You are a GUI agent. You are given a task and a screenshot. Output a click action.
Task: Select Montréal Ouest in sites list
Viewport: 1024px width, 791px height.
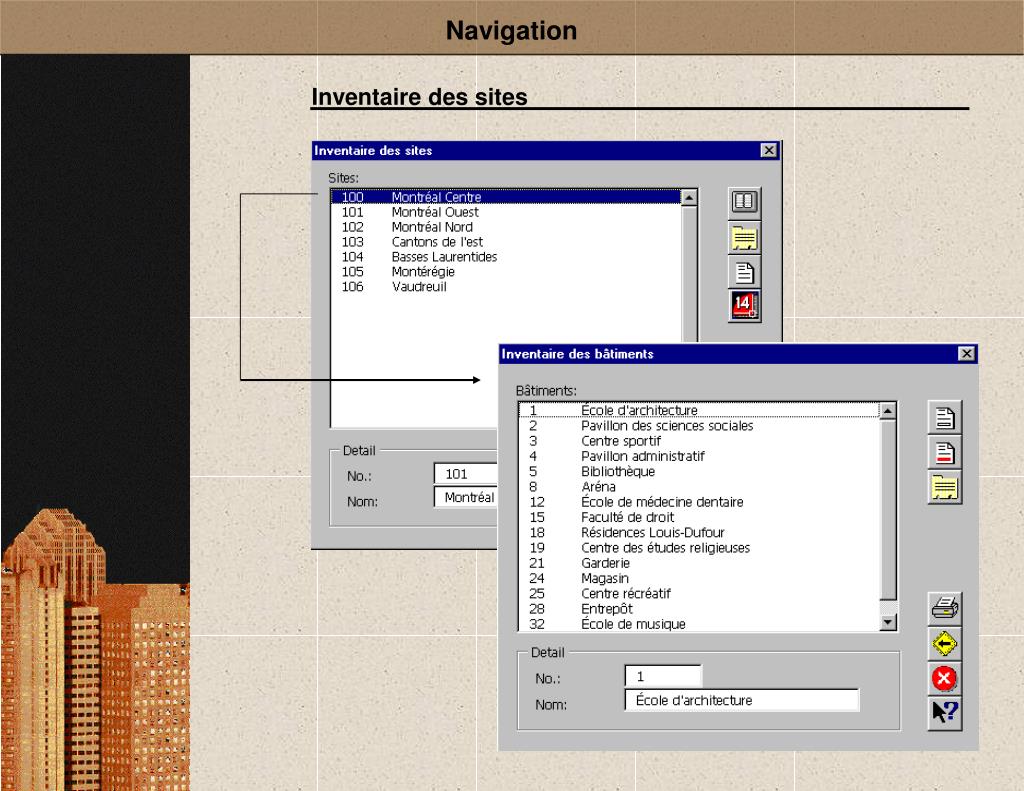click(505, 212)
